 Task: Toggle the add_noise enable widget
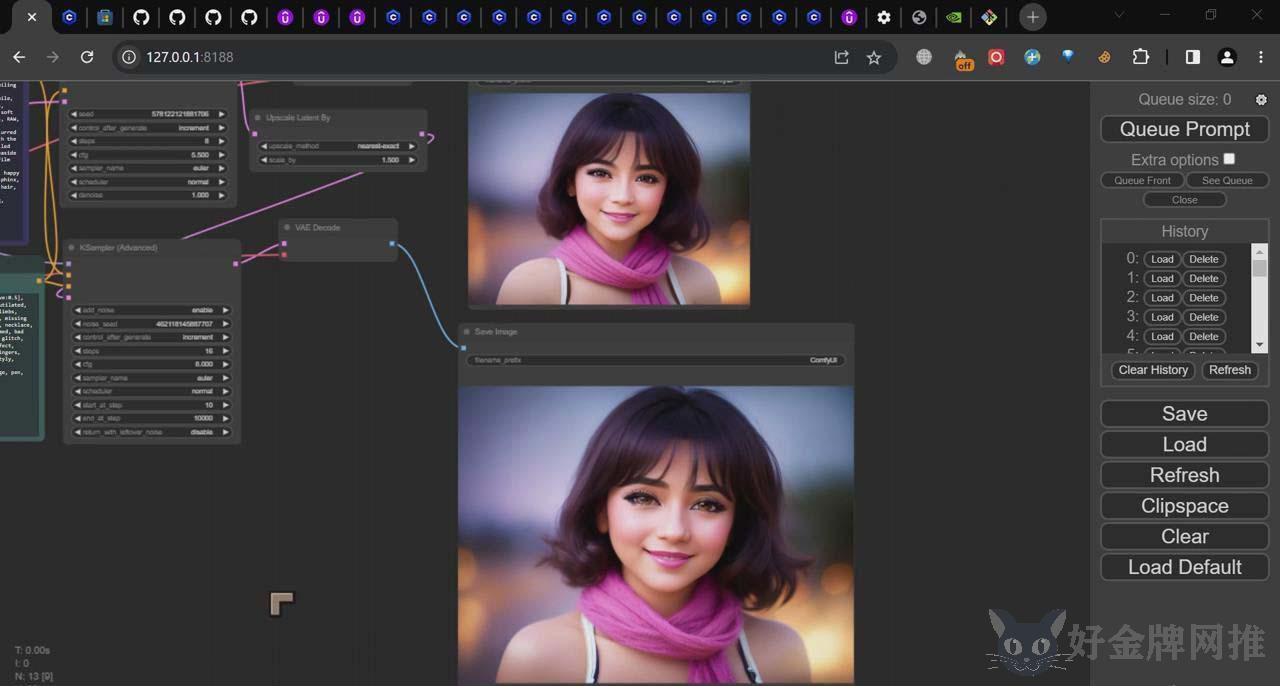pyautogui.click(x=150, y=310)
